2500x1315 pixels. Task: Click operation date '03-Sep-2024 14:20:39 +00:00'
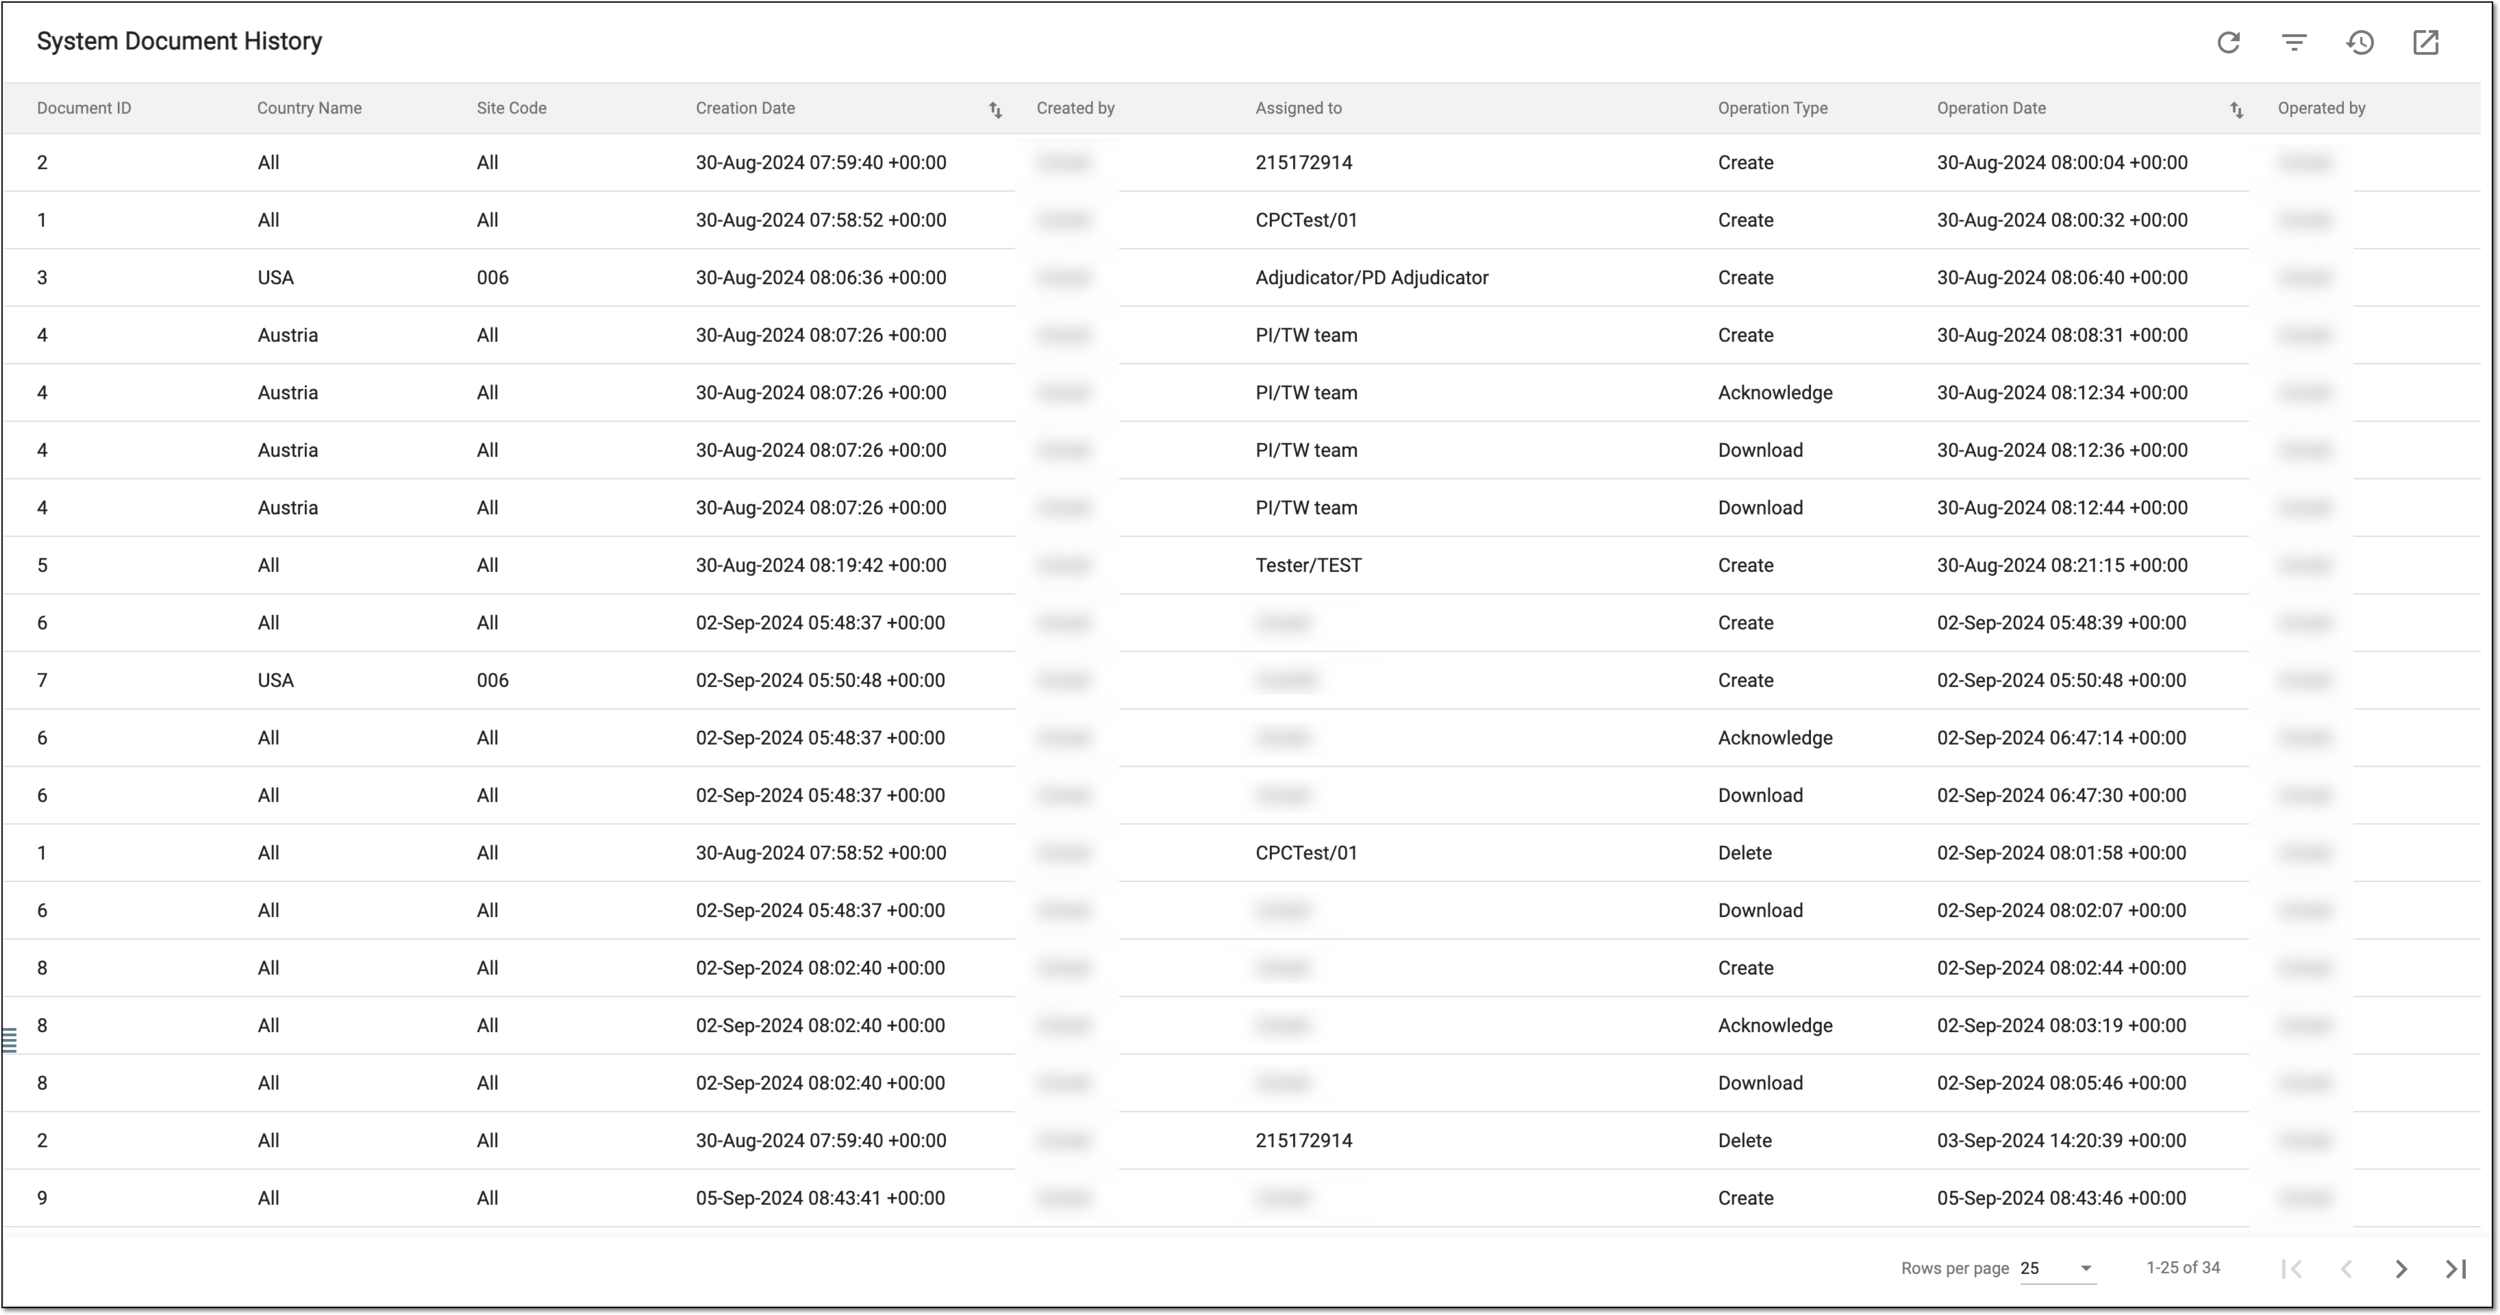(2061, 1140)
